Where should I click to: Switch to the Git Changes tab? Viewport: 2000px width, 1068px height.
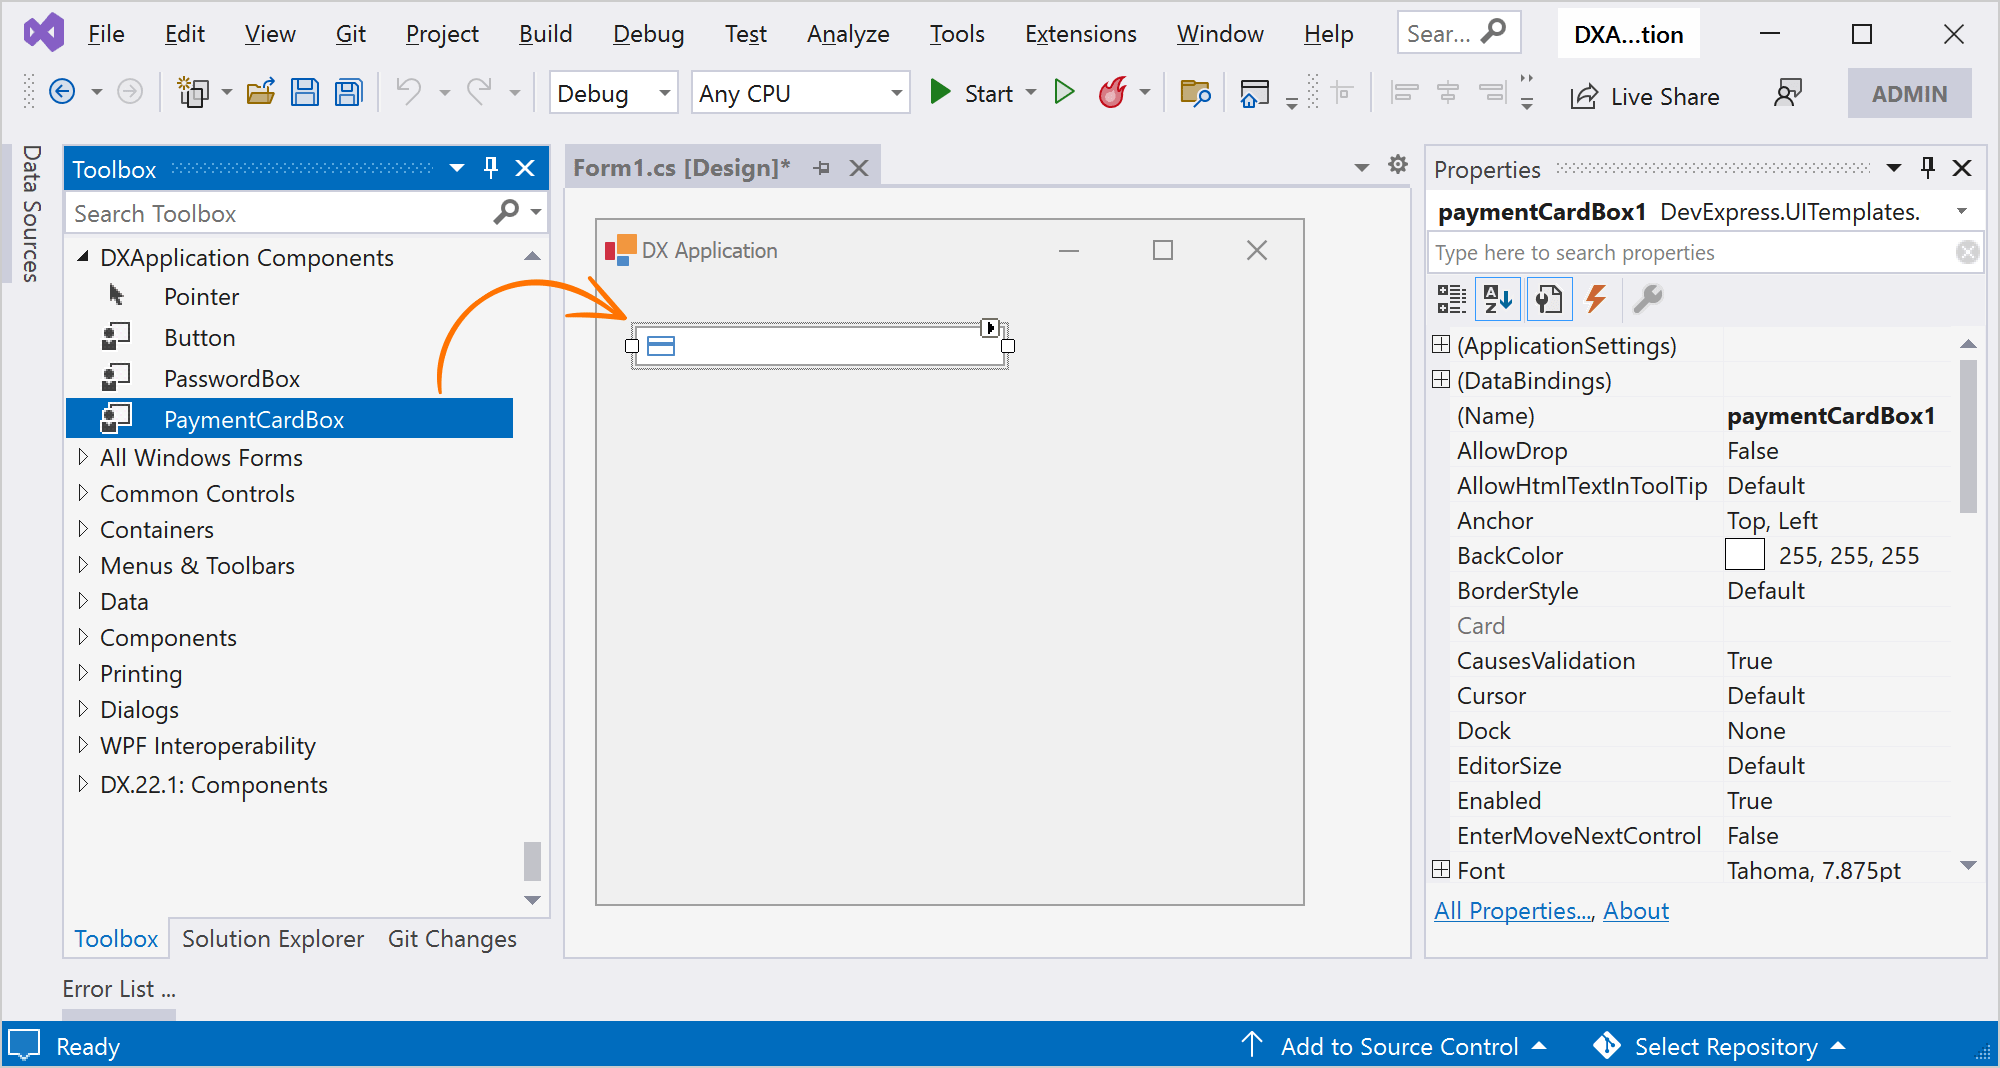[452, 939]
